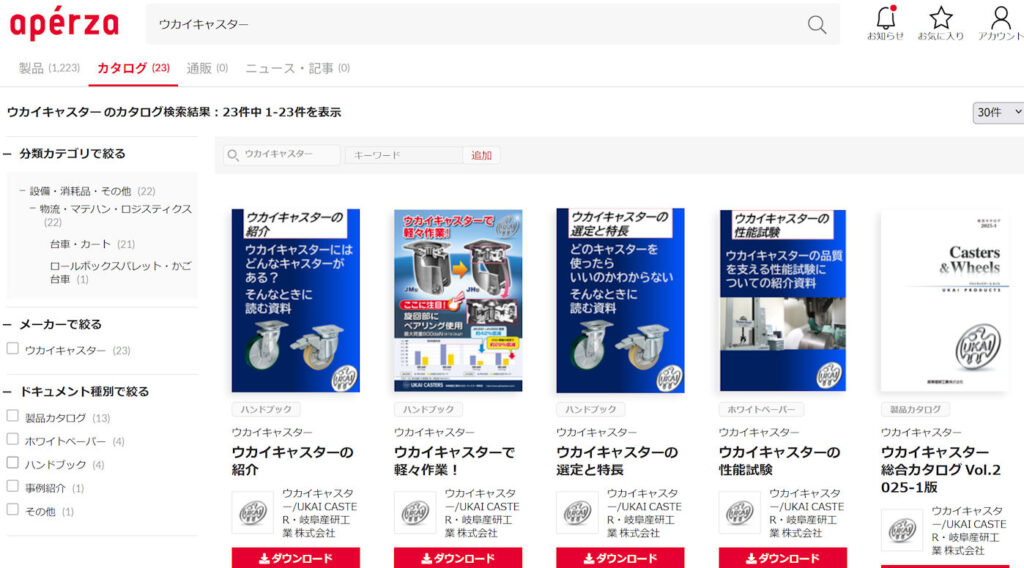Click the 追加 keyword add button
1024x568 pixels.
481,155
